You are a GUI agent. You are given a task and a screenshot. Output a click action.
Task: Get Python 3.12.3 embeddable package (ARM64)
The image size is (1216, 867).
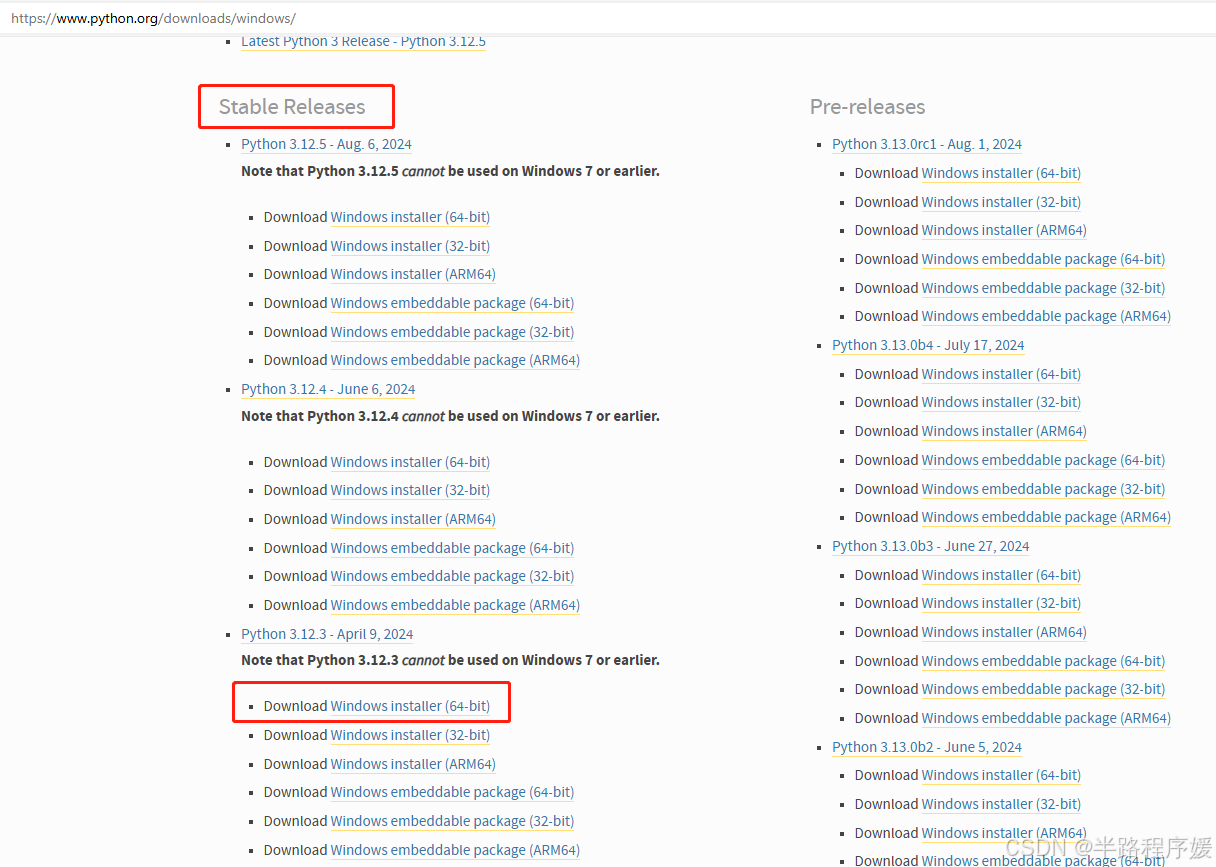pyautogui.click(x=455, y=850)
